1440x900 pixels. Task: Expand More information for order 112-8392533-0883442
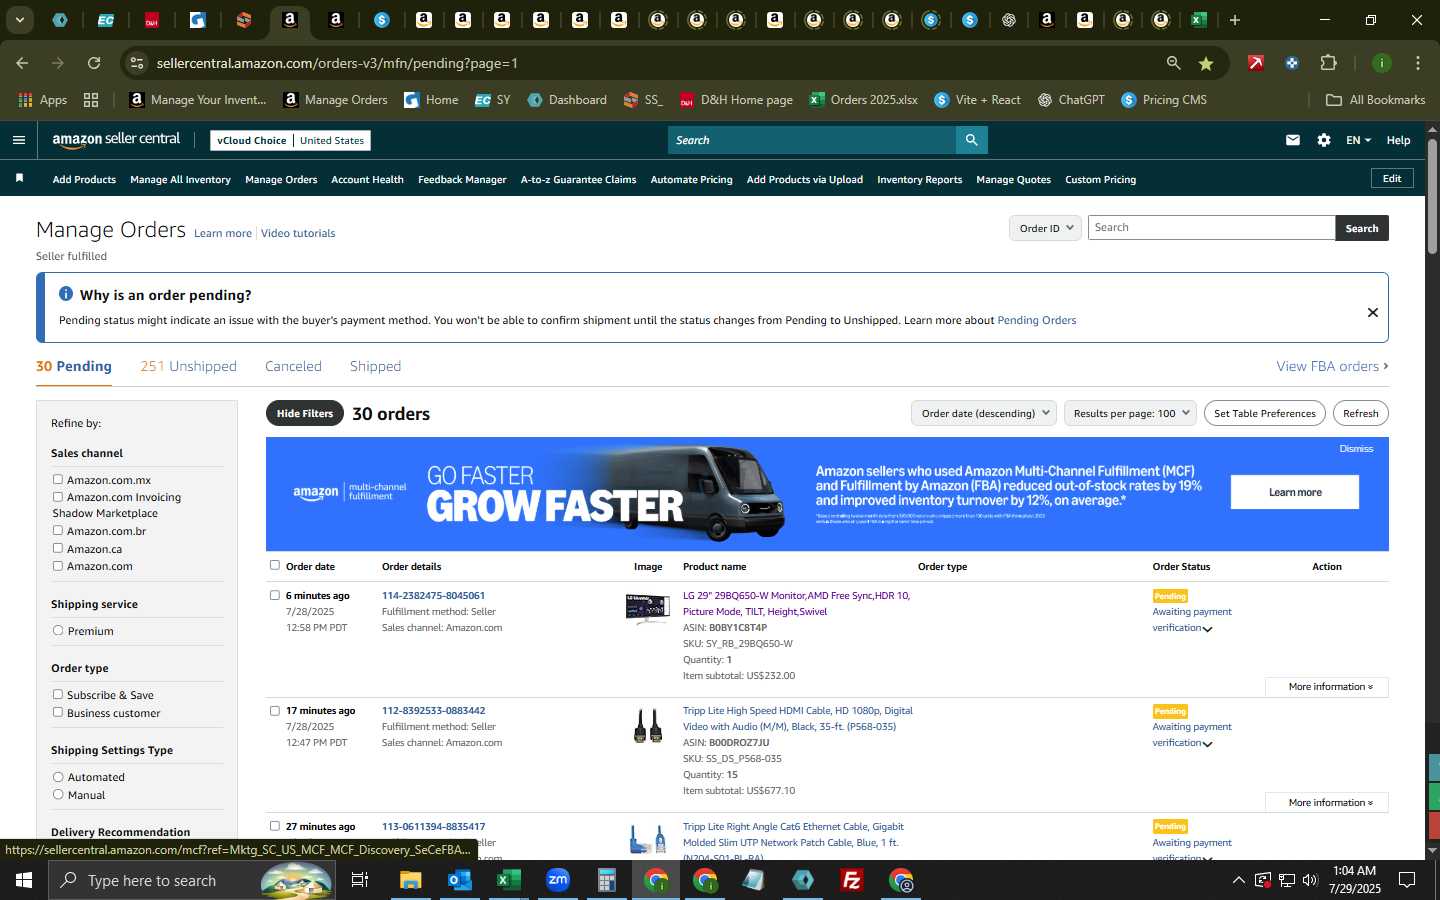pos(1327,802)
